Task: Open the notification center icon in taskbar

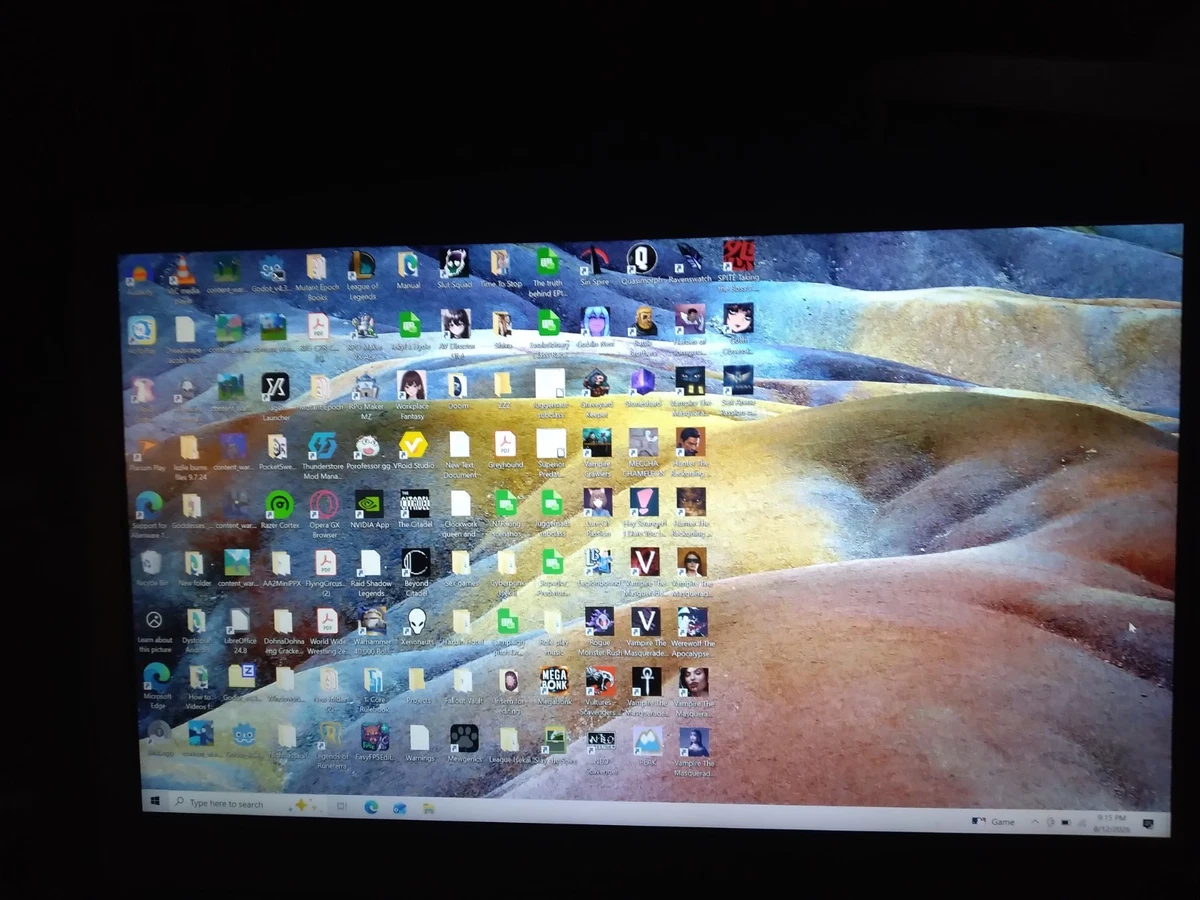Action: point(1148,823)
